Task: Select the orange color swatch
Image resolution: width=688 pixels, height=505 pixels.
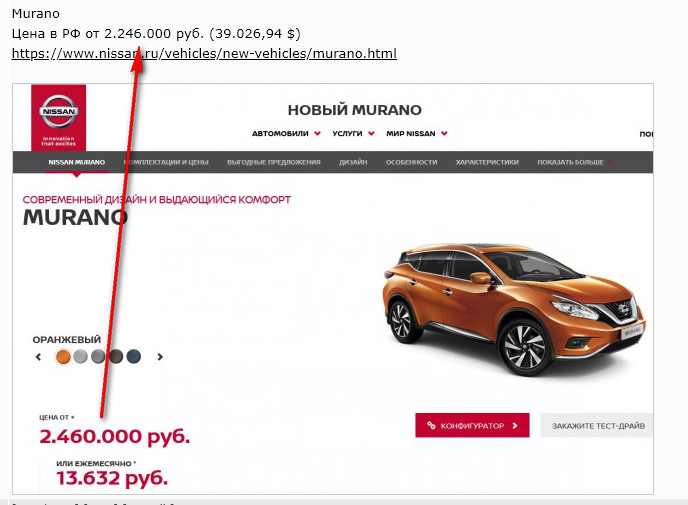Action: (63, 357)
